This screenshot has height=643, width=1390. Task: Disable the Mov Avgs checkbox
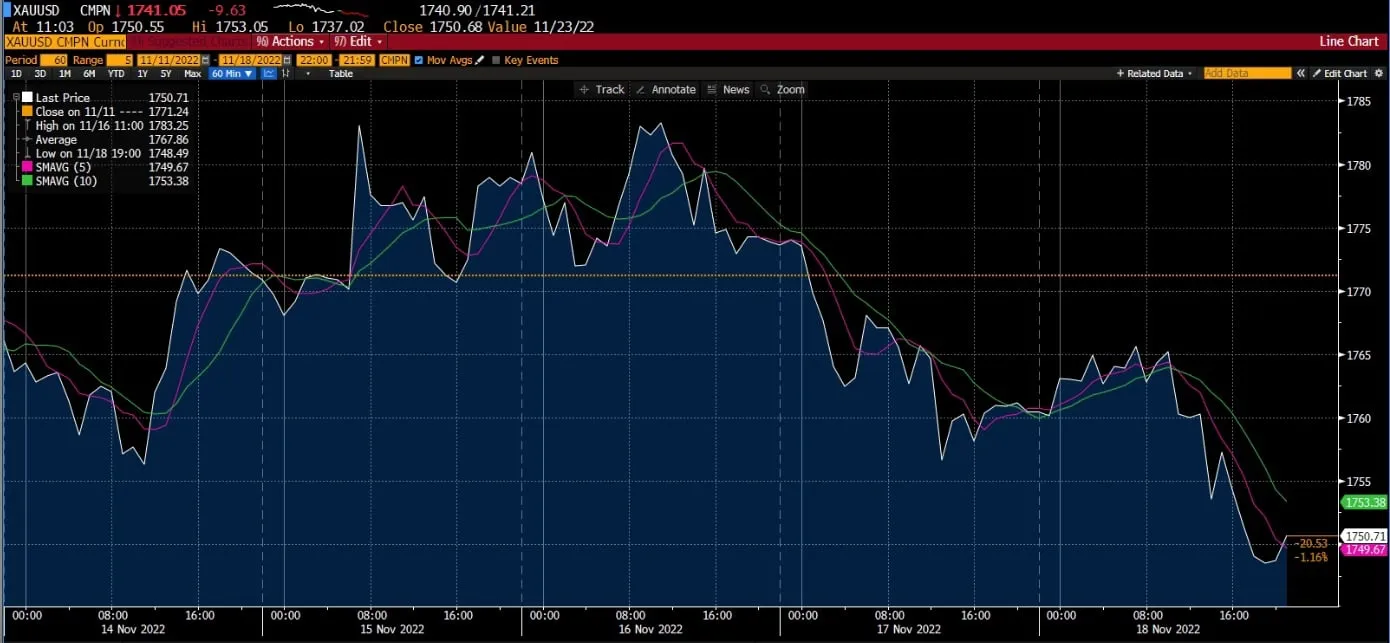coord(419,58)
